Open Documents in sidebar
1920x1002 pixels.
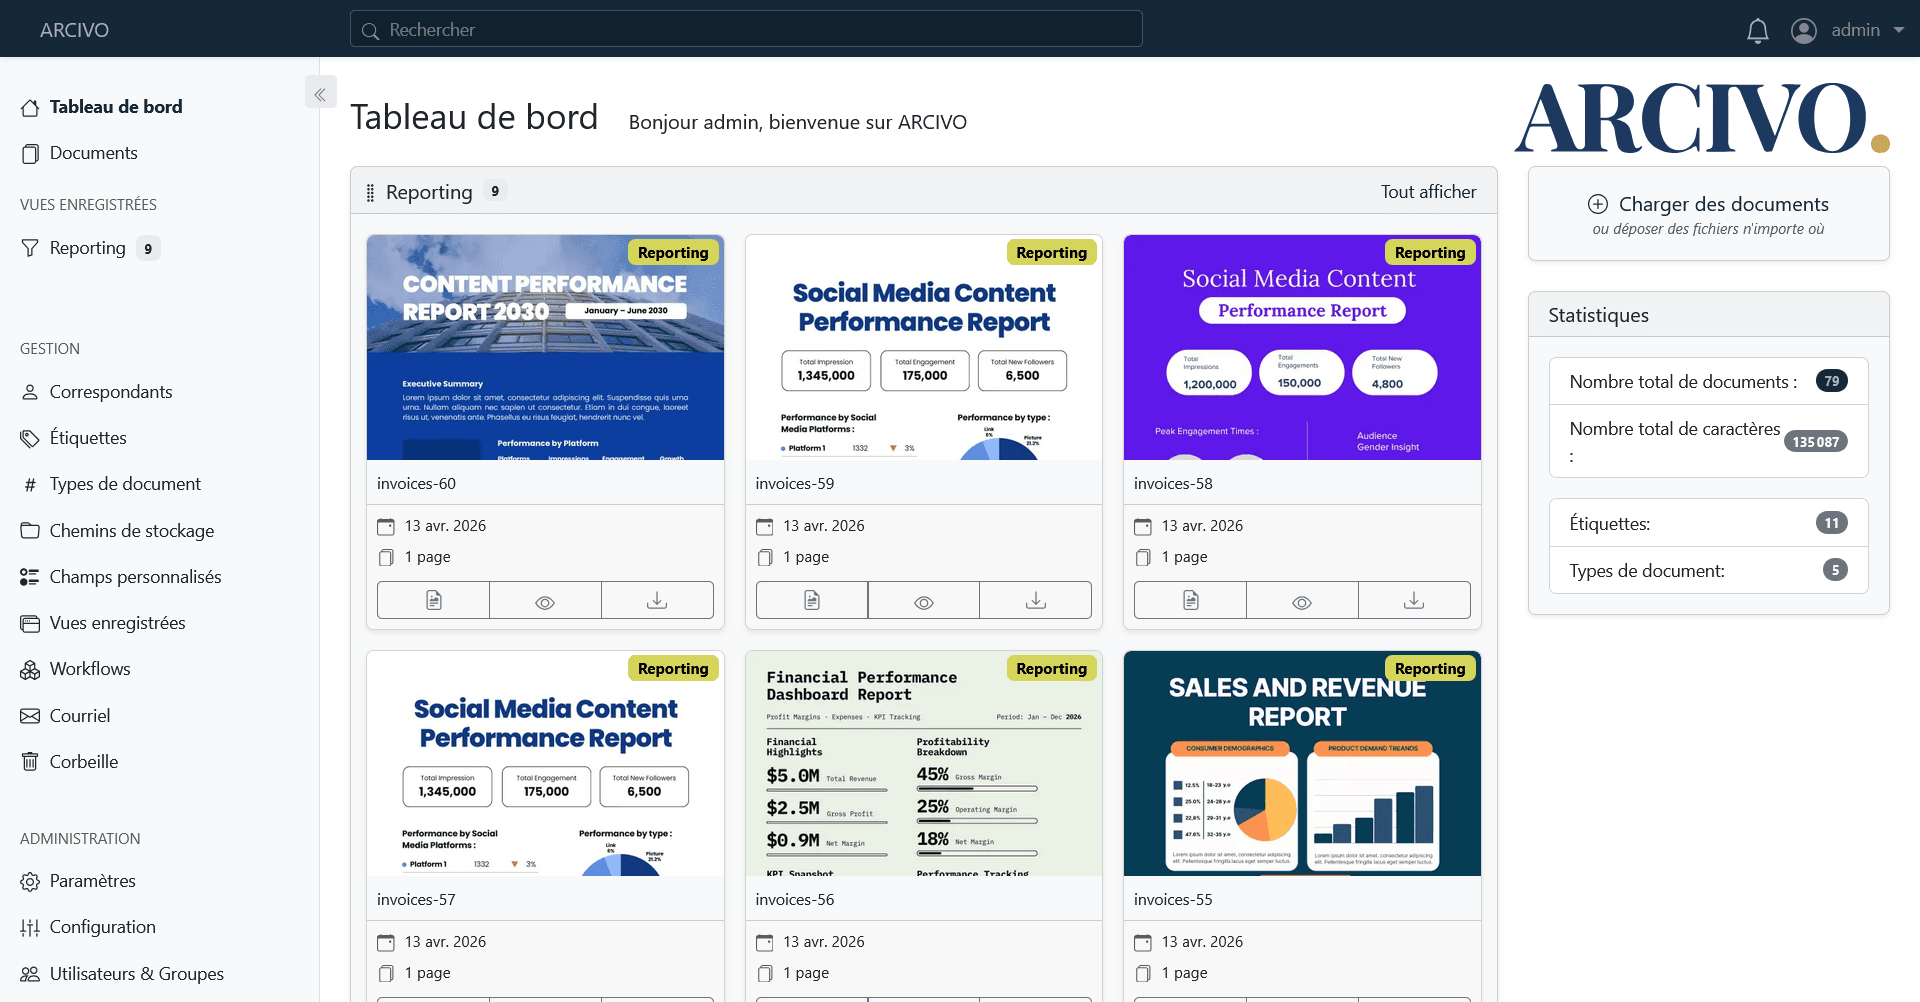click(x=79, y=153)
